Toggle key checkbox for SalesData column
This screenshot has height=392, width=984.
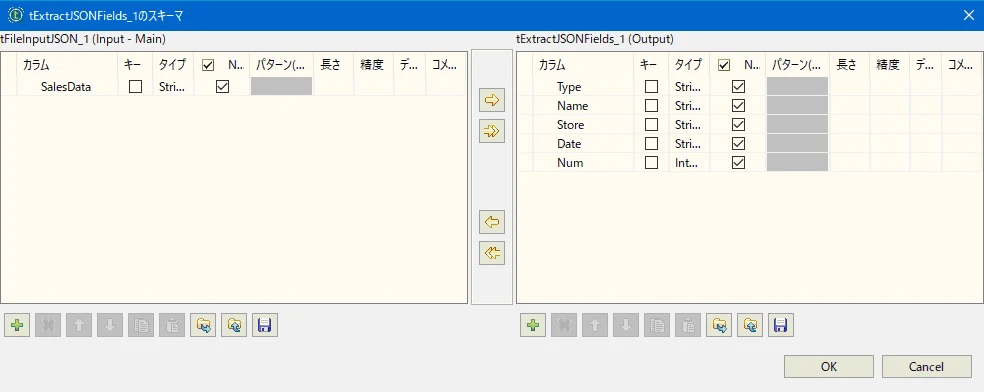click(135, 87)
